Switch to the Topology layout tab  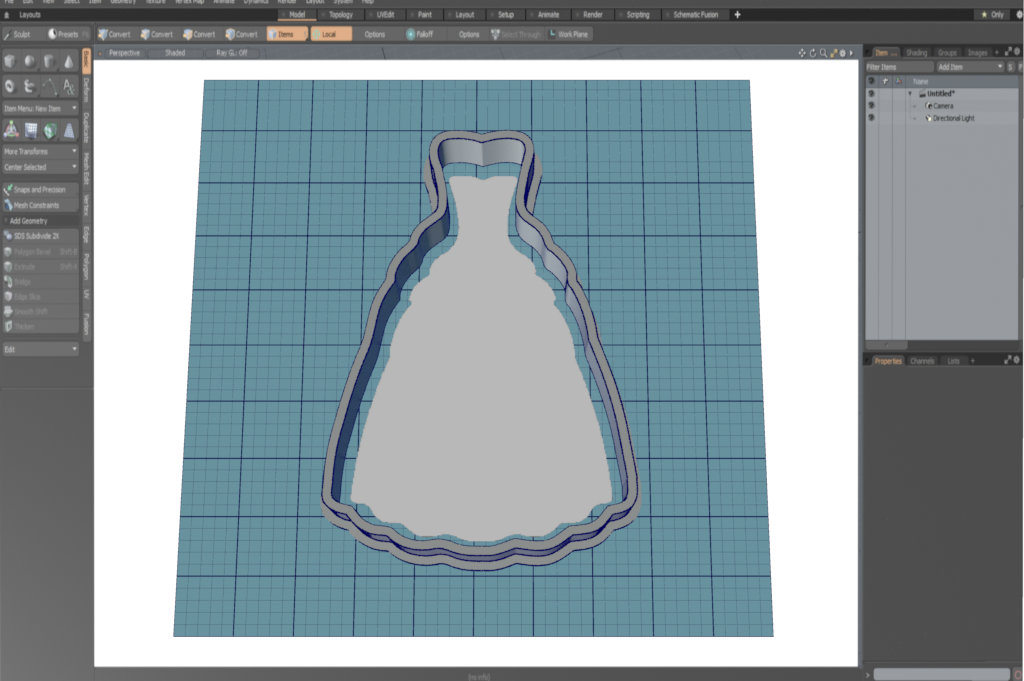pyautogui.click(x=340, y=15)
